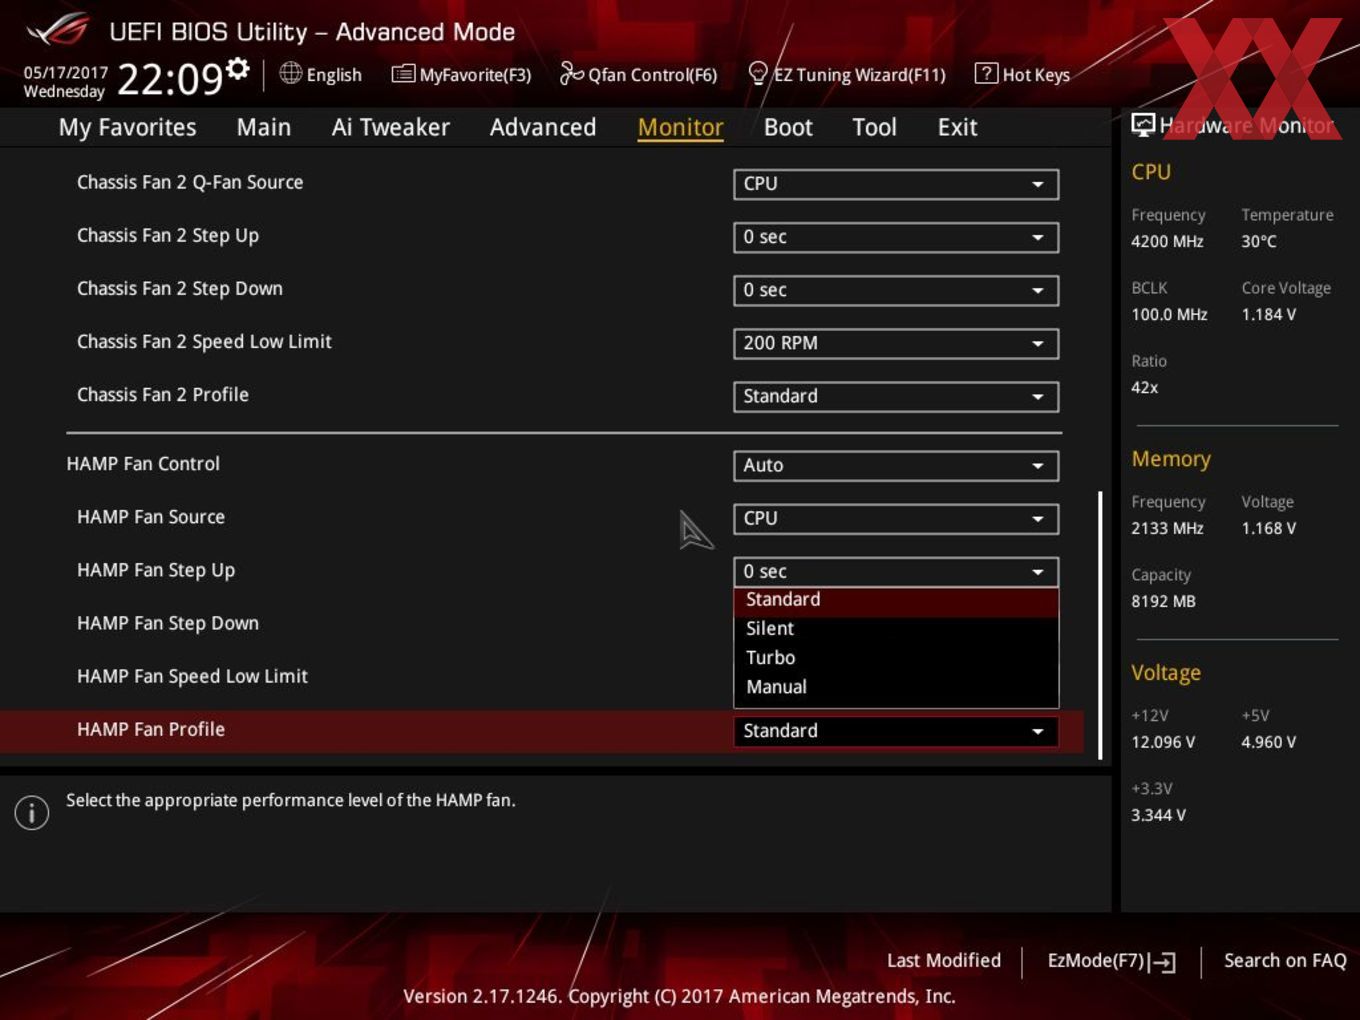Screen dimensions: 1360x1020
Task: Expand Chassis Fan 2 Step Up dropdown
Action: (896, 237)
